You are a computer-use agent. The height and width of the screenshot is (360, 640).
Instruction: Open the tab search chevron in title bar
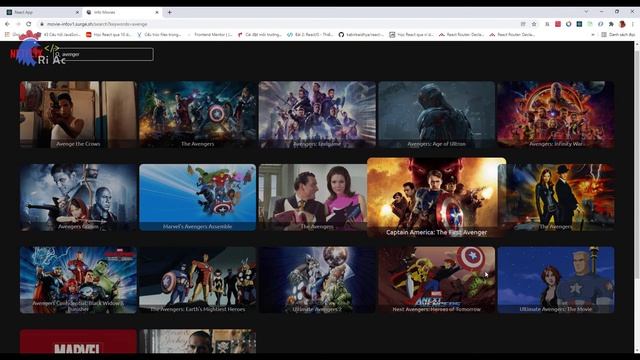pyautogui.click(x=586, y=12)
